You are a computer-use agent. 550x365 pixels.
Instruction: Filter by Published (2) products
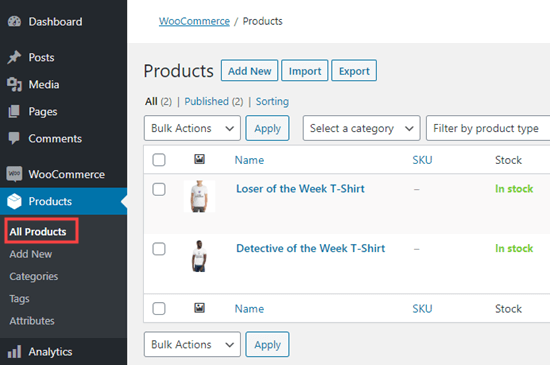[214, 102]
